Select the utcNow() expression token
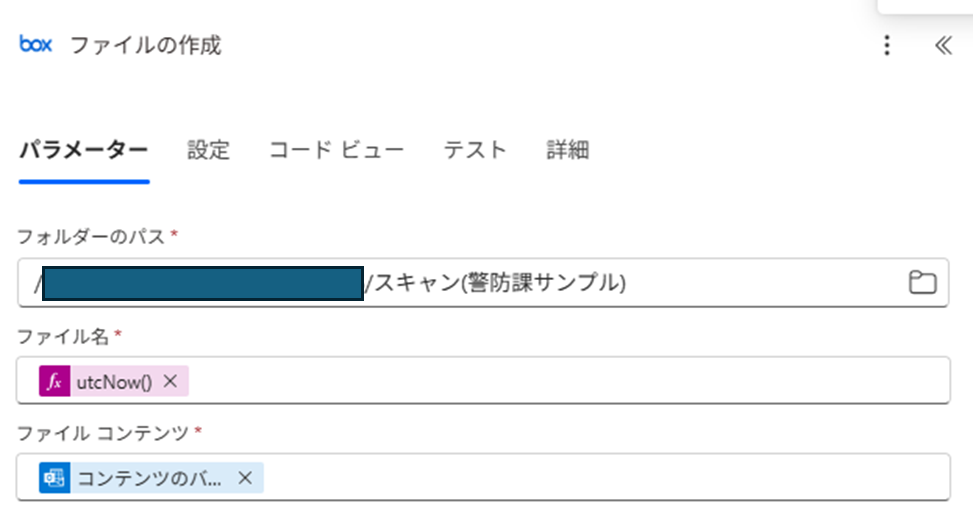 [114, 382]
